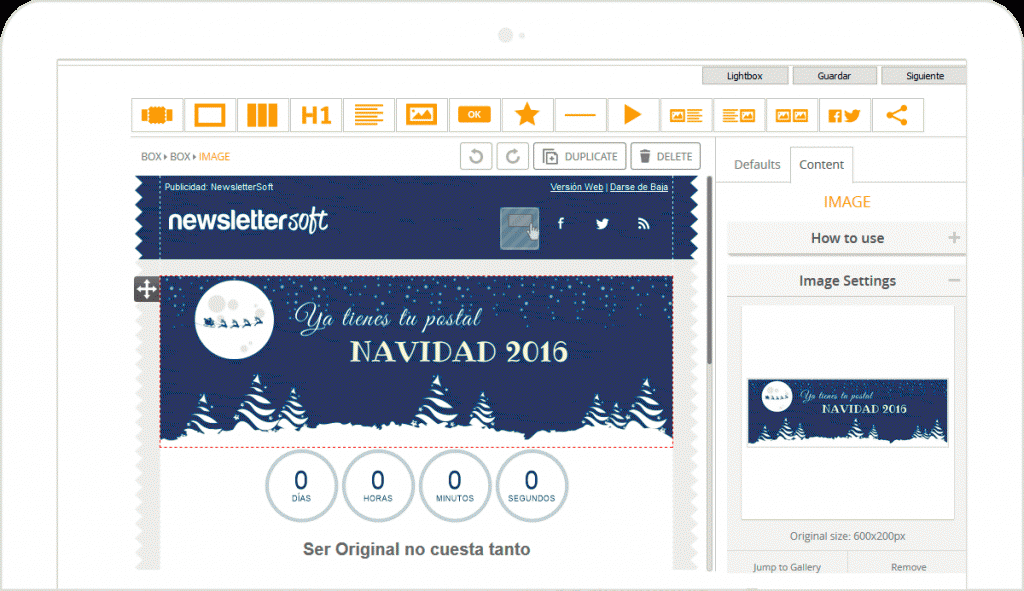Click the Facebook icon in newsletter header

coord(560,224)
